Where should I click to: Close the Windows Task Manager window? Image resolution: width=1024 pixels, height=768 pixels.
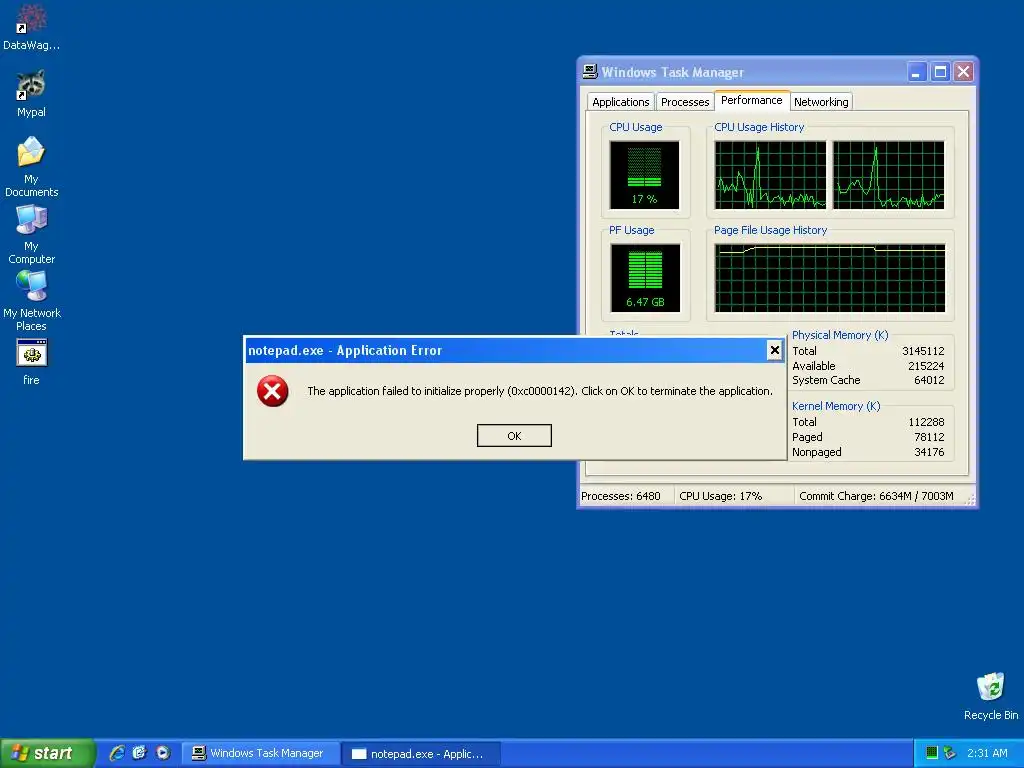pyautogui.click(x=963, y=72)
